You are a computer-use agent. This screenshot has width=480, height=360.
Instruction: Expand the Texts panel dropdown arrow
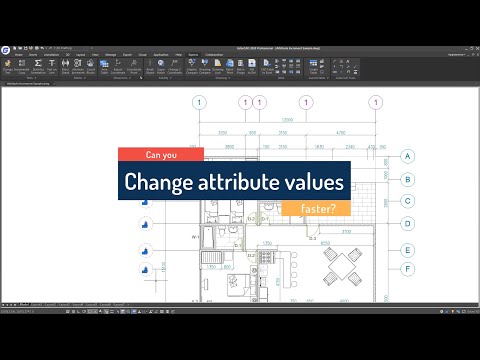pos(35,78)
